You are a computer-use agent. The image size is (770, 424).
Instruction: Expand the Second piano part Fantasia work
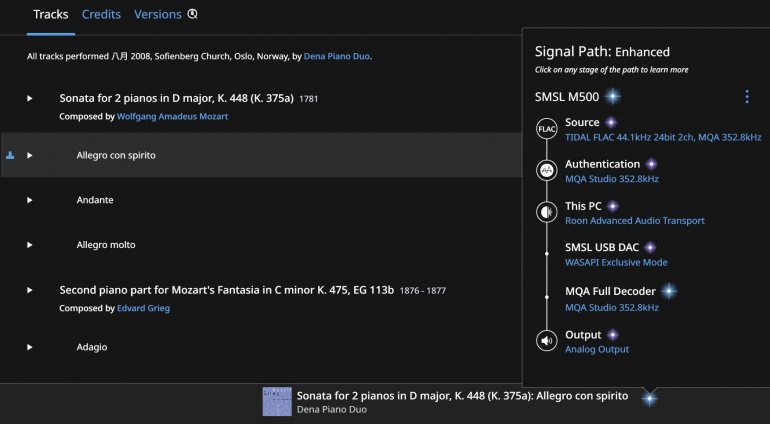click(x=30, y=290)
